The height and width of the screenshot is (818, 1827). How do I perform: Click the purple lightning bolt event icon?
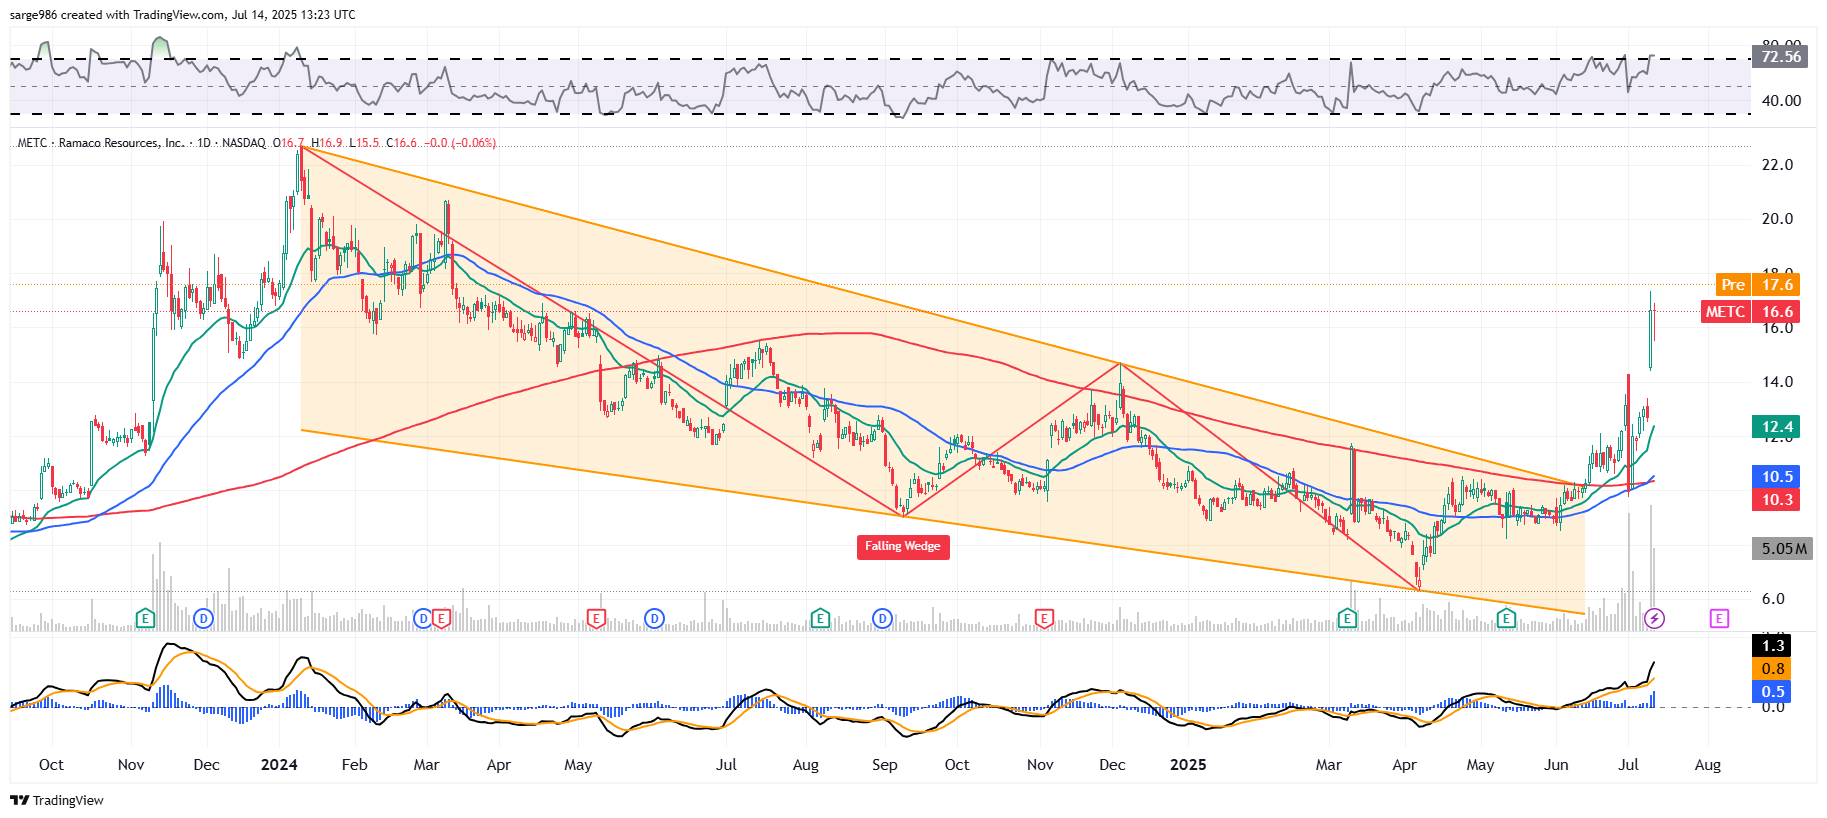tap(1655, 618)
